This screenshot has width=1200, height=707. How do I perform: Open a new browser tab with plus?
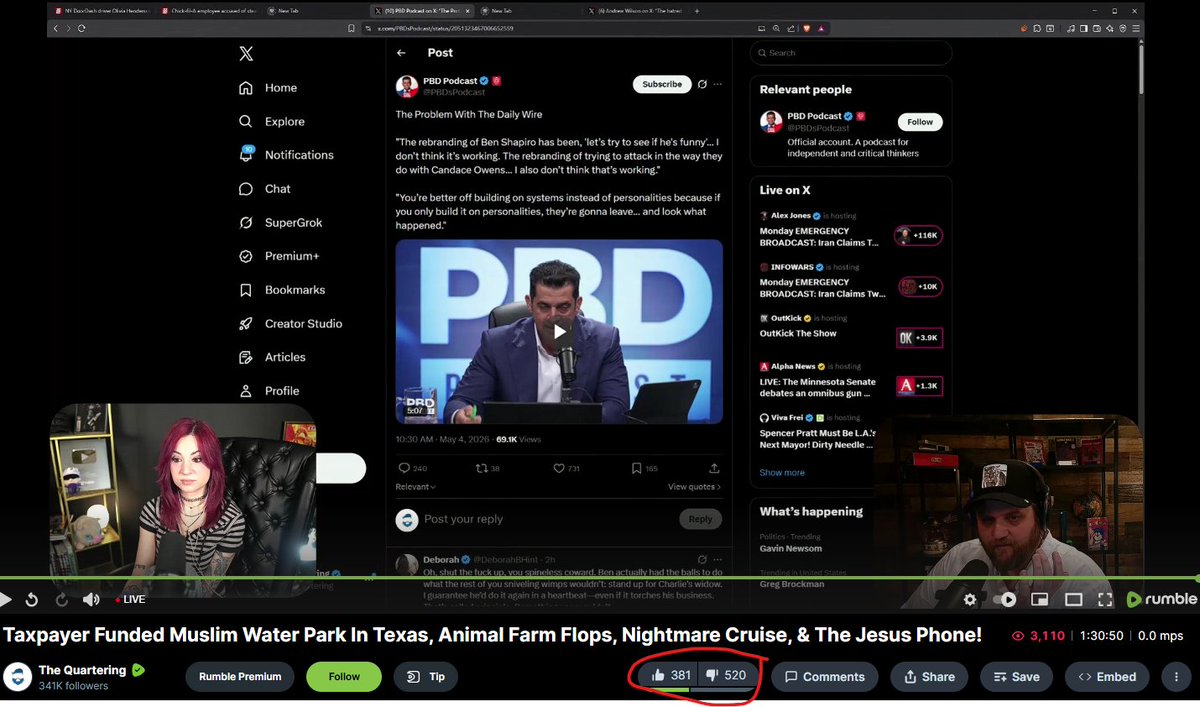(697, 10)
